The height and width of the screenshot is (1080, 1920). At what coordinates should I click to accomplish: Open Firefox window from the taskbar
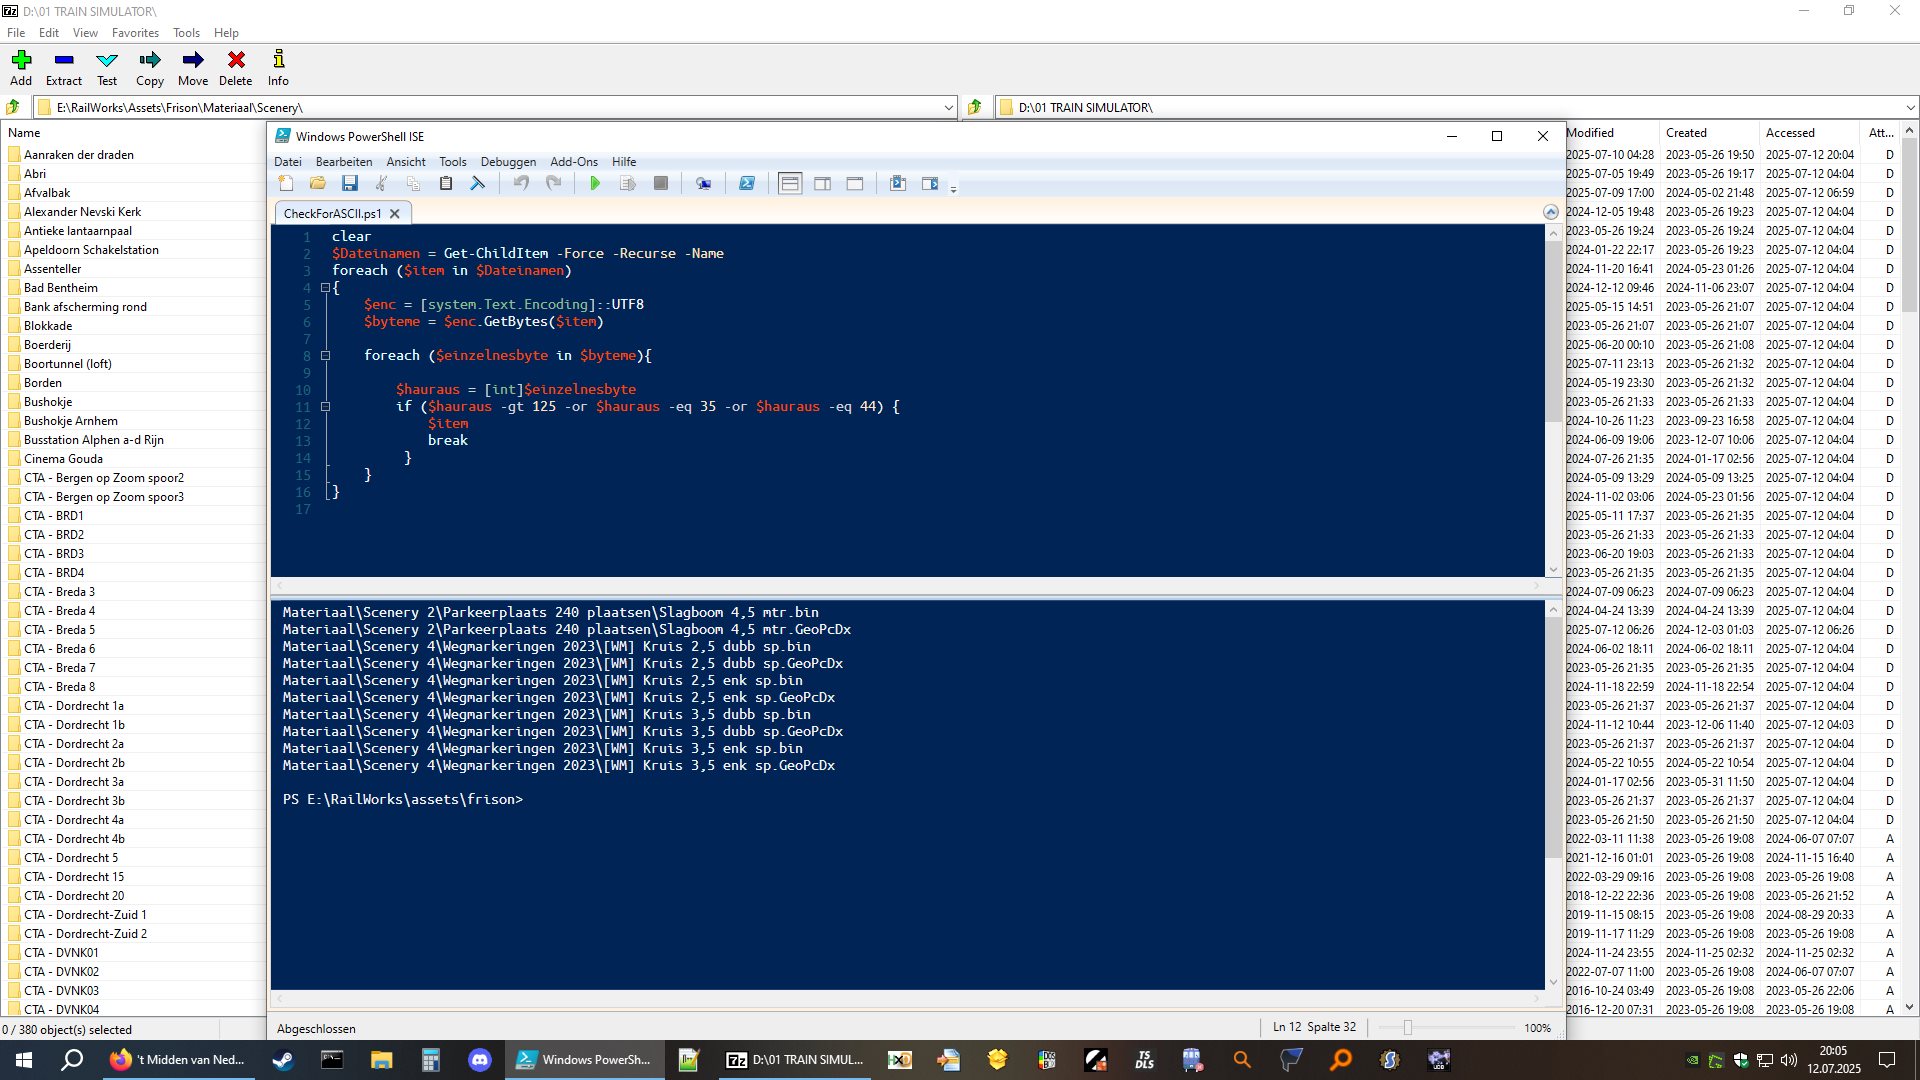tap(178, 1060)
